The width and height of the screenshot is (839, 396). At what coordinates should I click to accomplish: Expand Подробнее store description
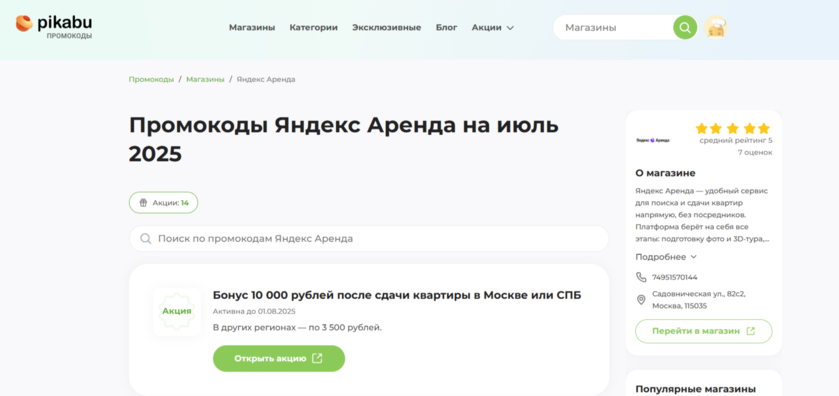[x=666, y=257]
